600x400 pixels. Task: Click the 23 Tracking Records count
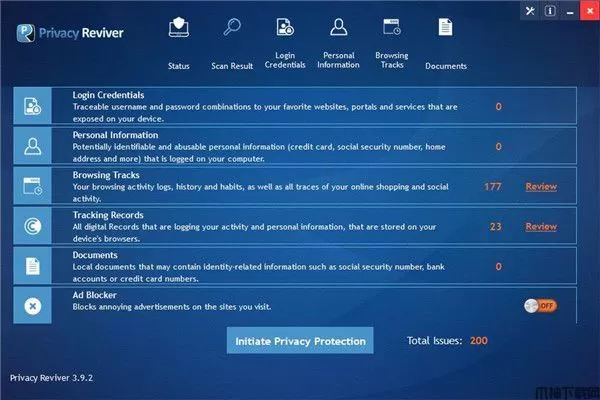click(496, 227)
